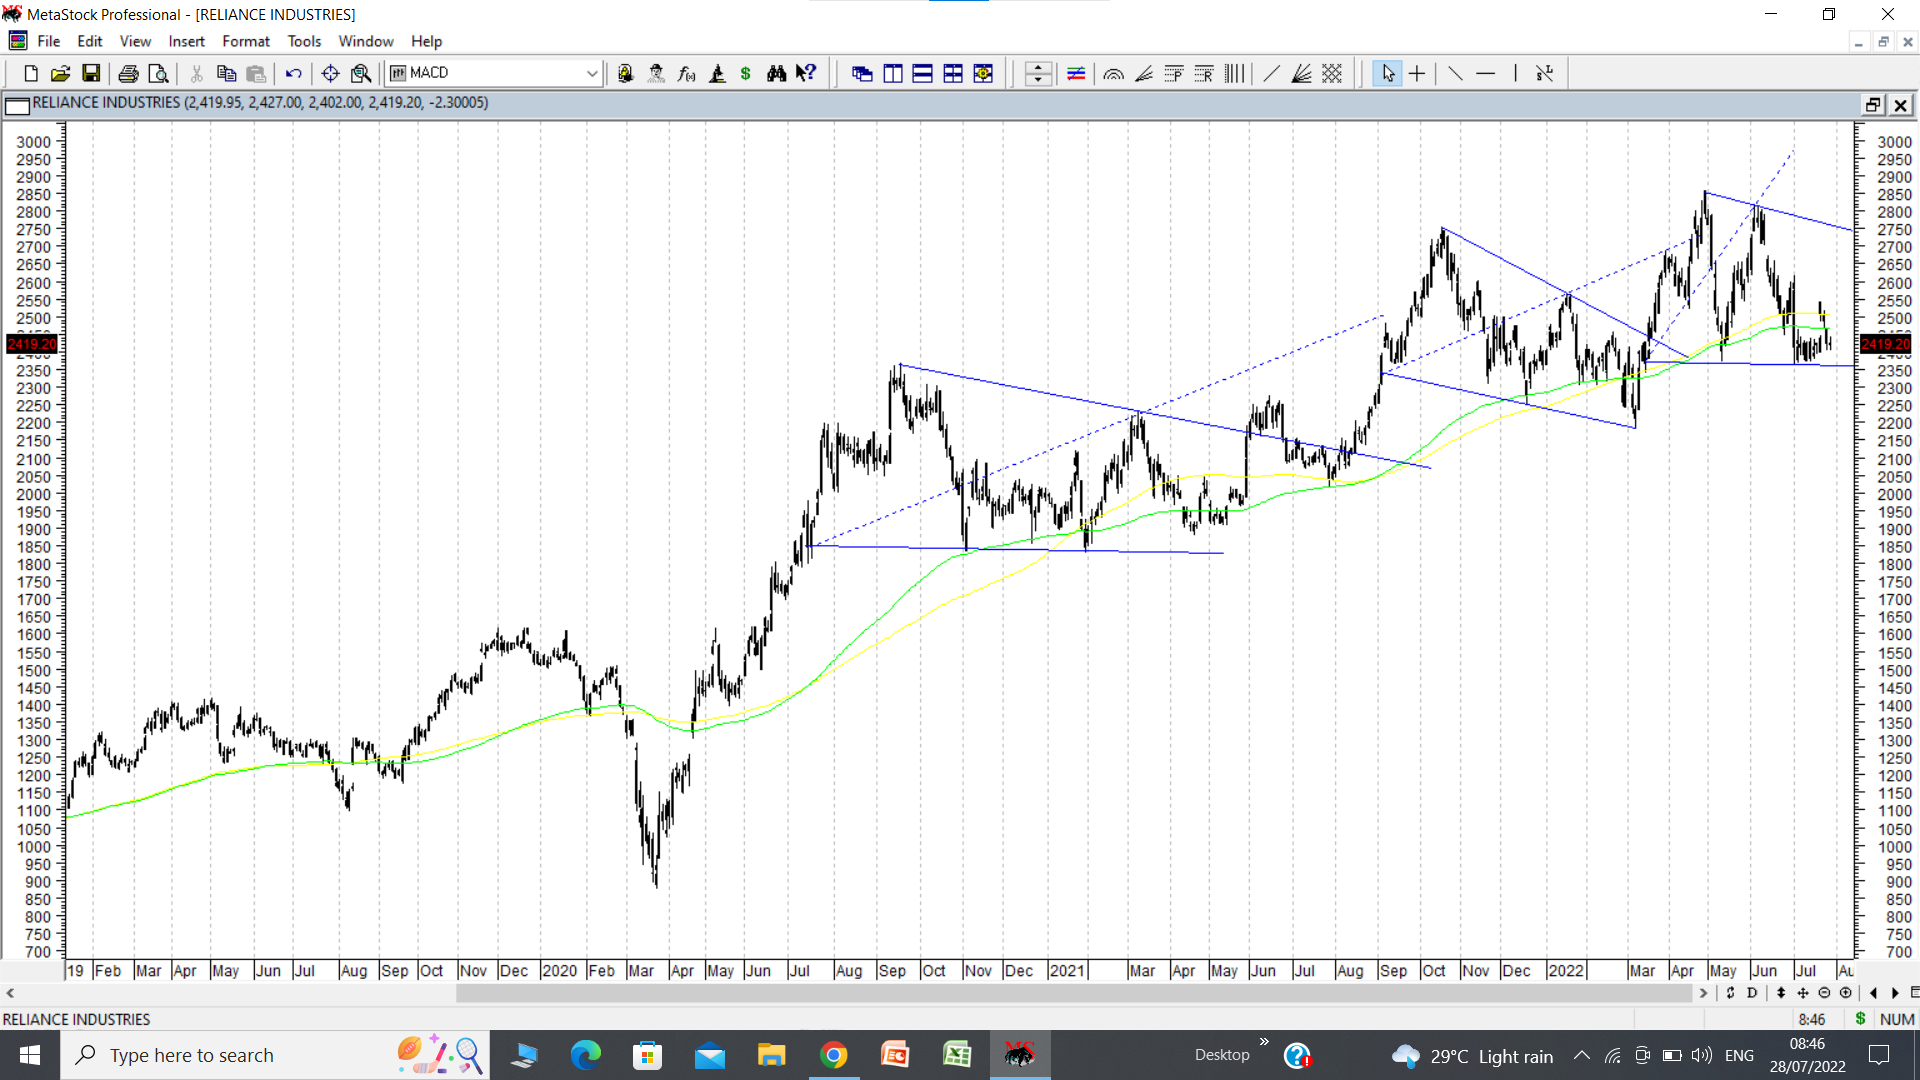This screenshot has height=1080, width=1920.
Task: Click the up-down stepper control in toolbar
Action: click(1038, 73)
